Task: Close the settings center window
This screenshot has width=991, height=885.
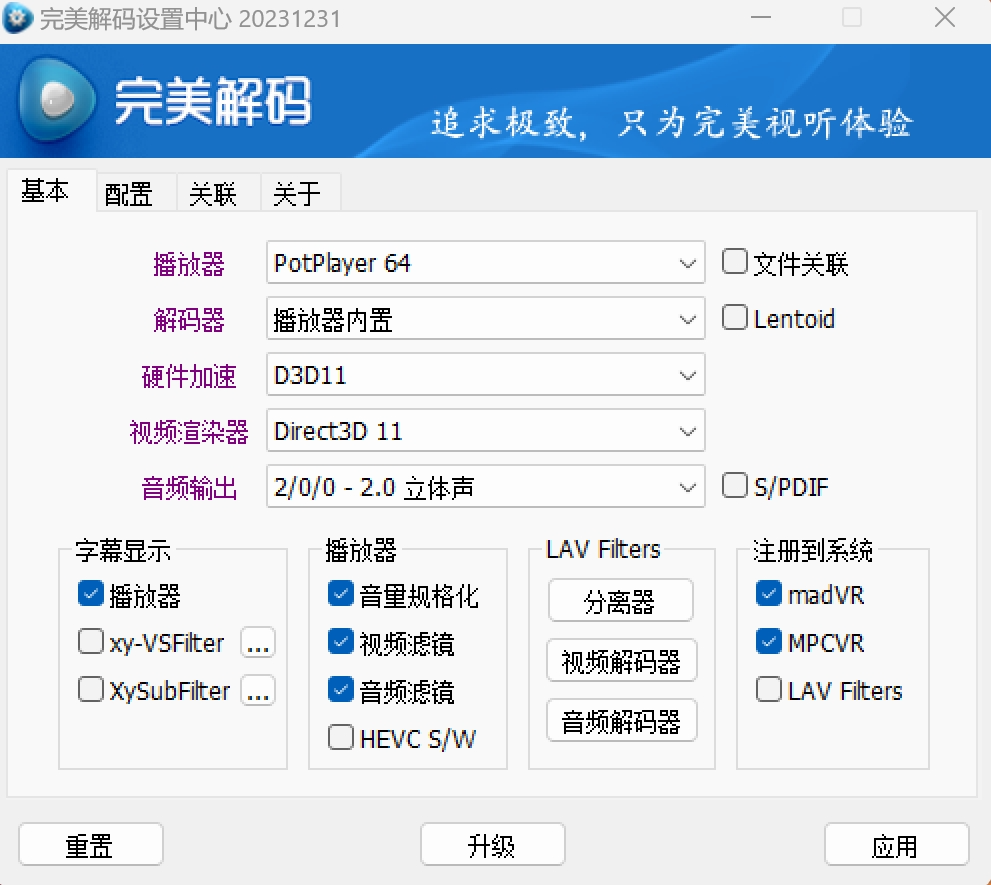Action: click(x=944, y=18)
